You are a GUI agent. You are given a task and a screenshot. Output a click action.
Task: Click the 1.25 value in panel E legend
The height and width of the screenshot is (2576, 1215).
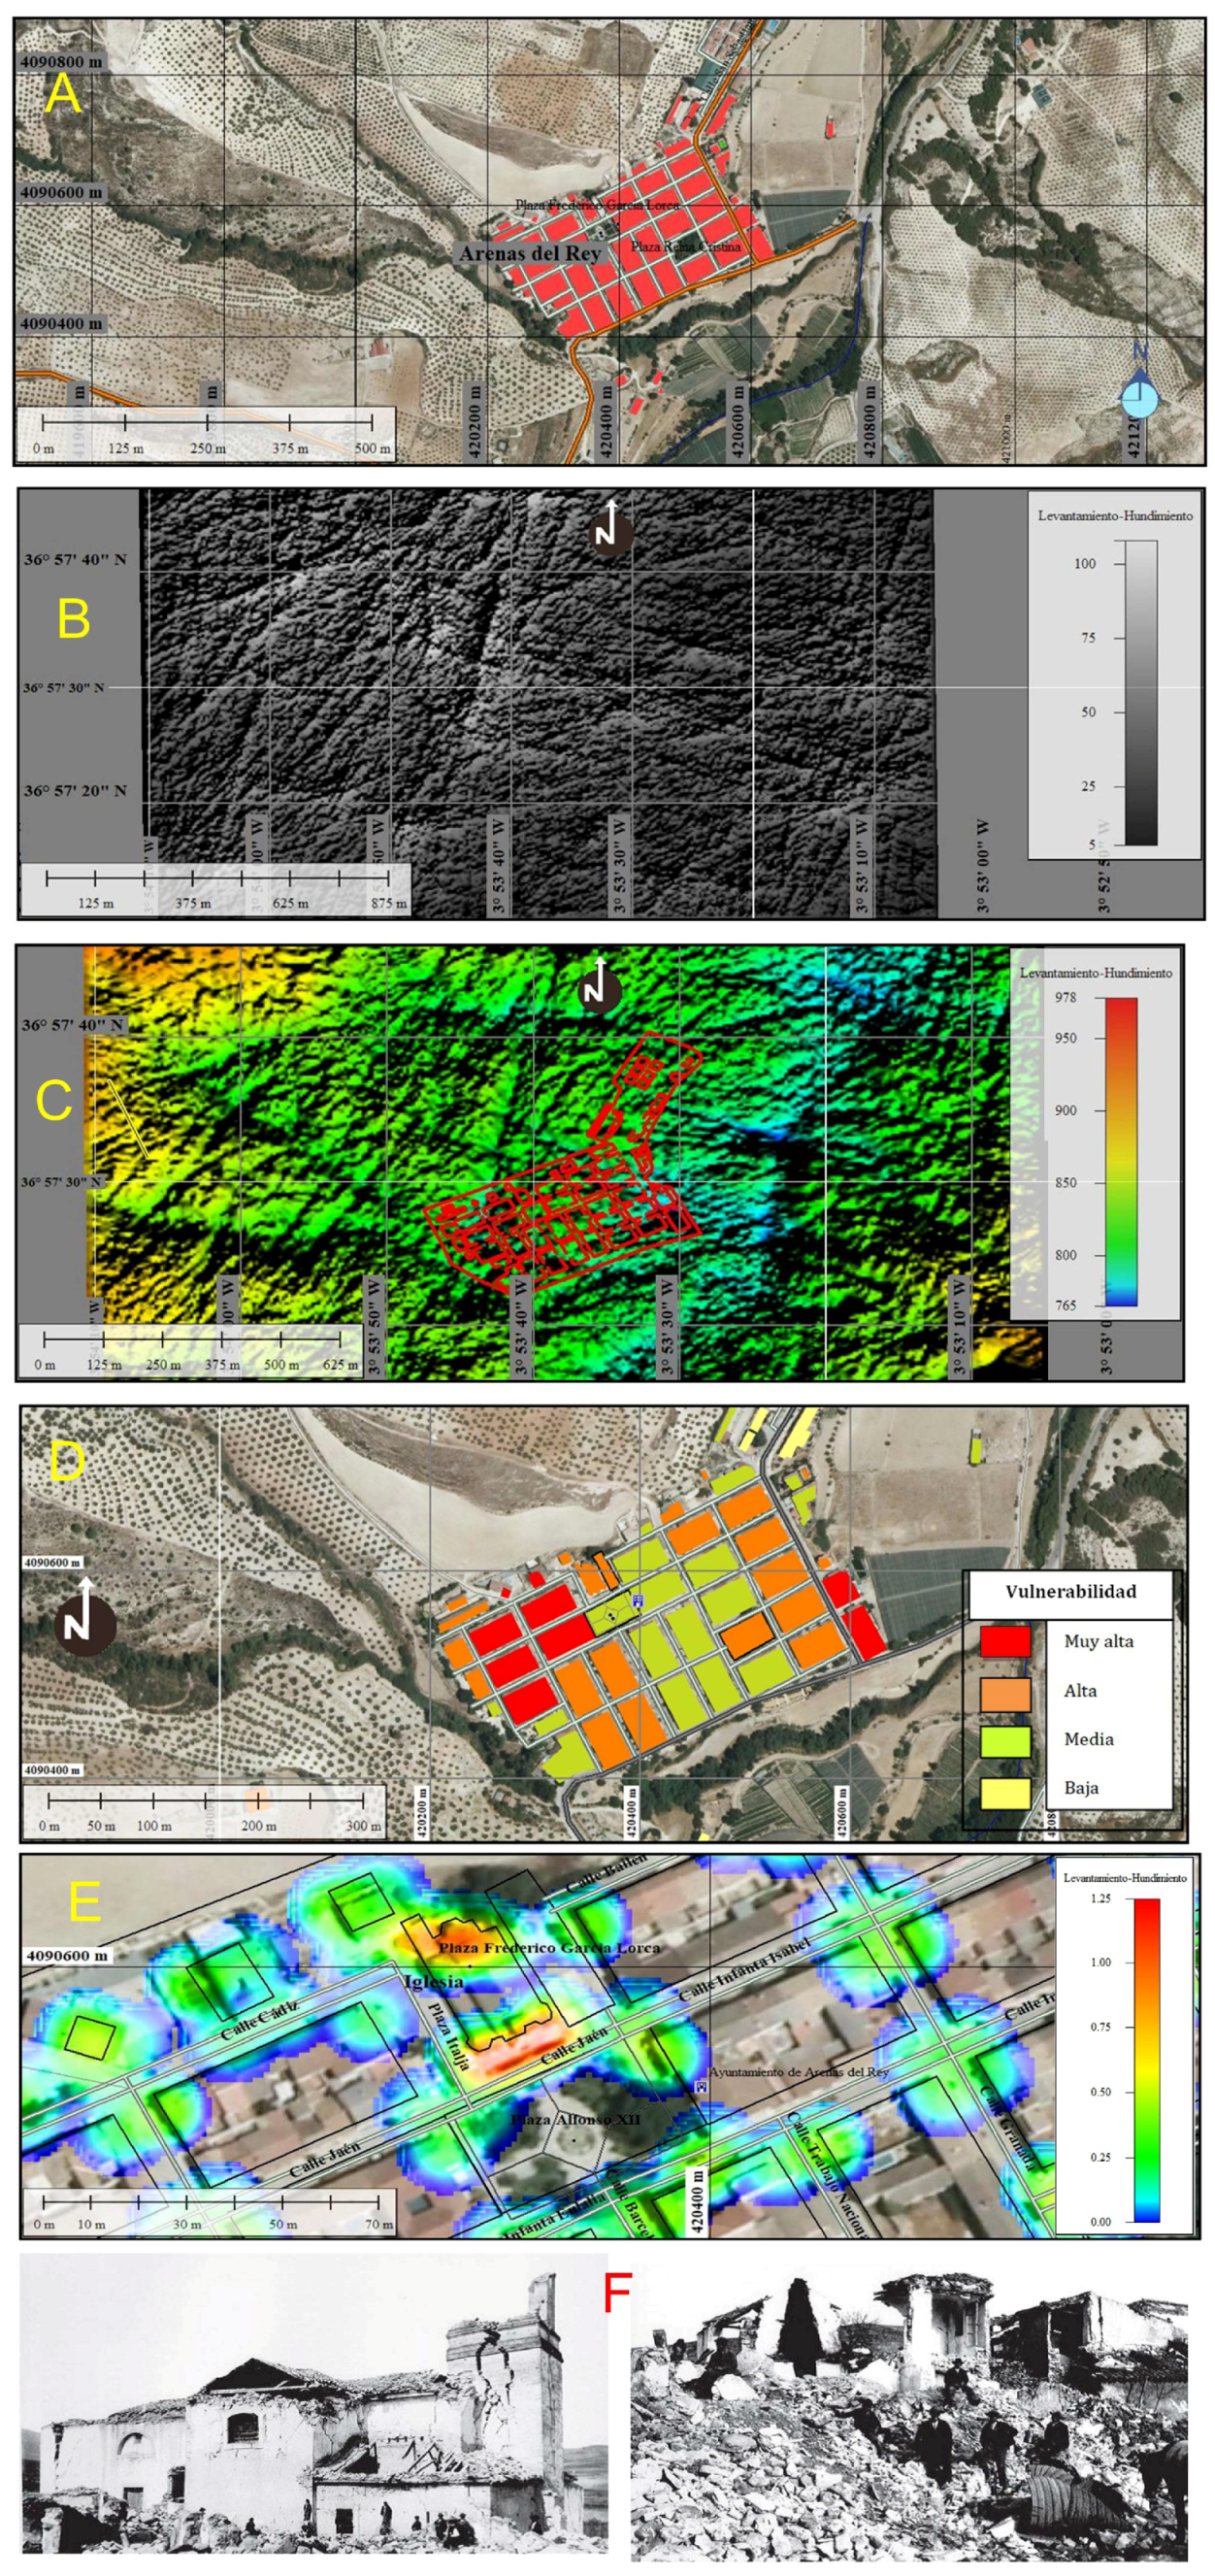point(1100,1898)
